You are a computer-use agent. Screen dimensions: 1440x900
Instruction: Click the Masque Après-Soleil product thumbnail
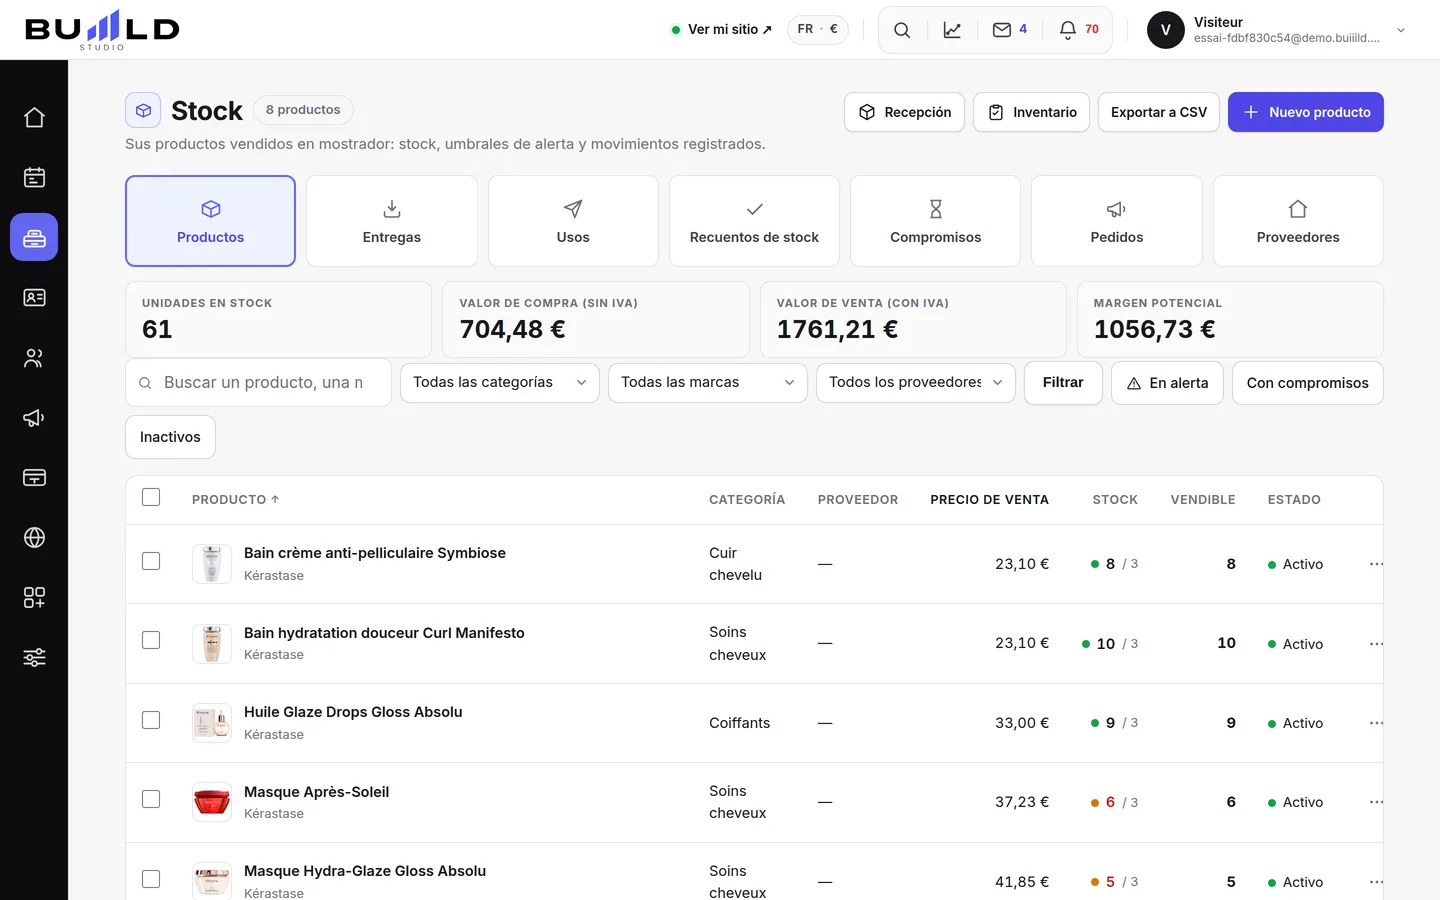pos(212,802)
